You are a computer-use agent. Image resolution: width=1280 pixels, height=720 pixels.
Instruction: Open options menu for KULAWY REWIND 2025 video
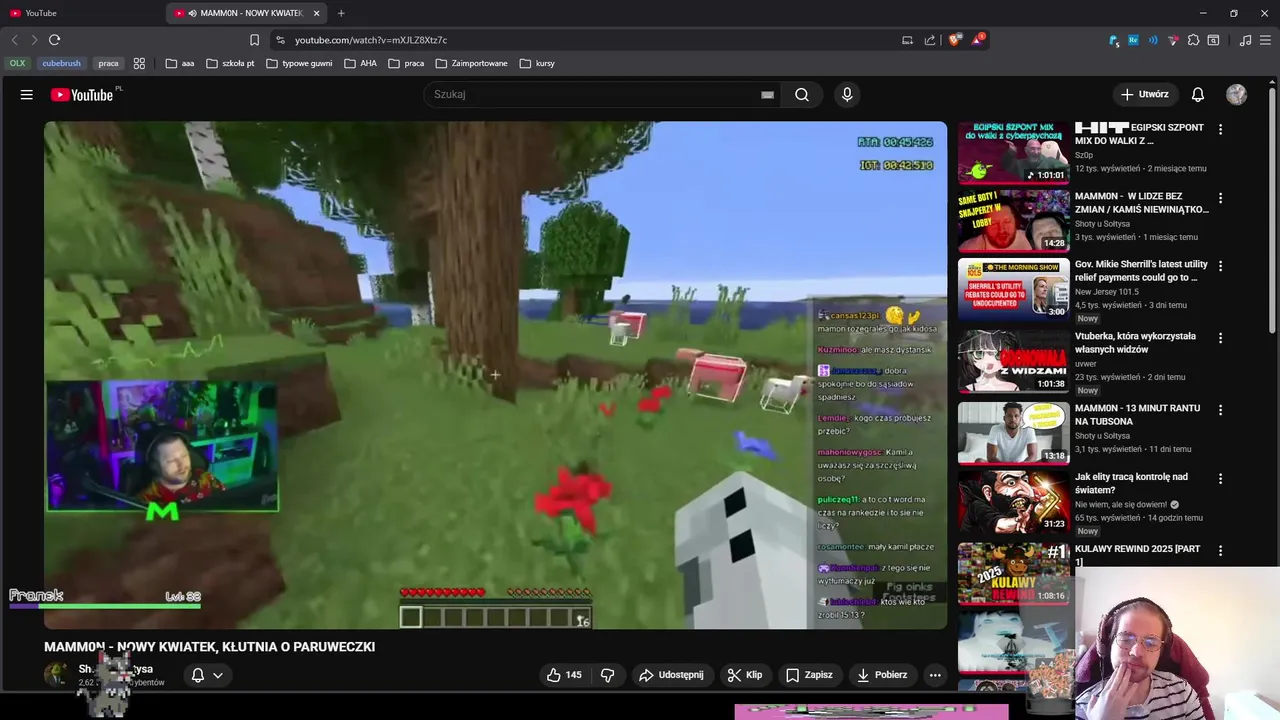click(1220, 550)
